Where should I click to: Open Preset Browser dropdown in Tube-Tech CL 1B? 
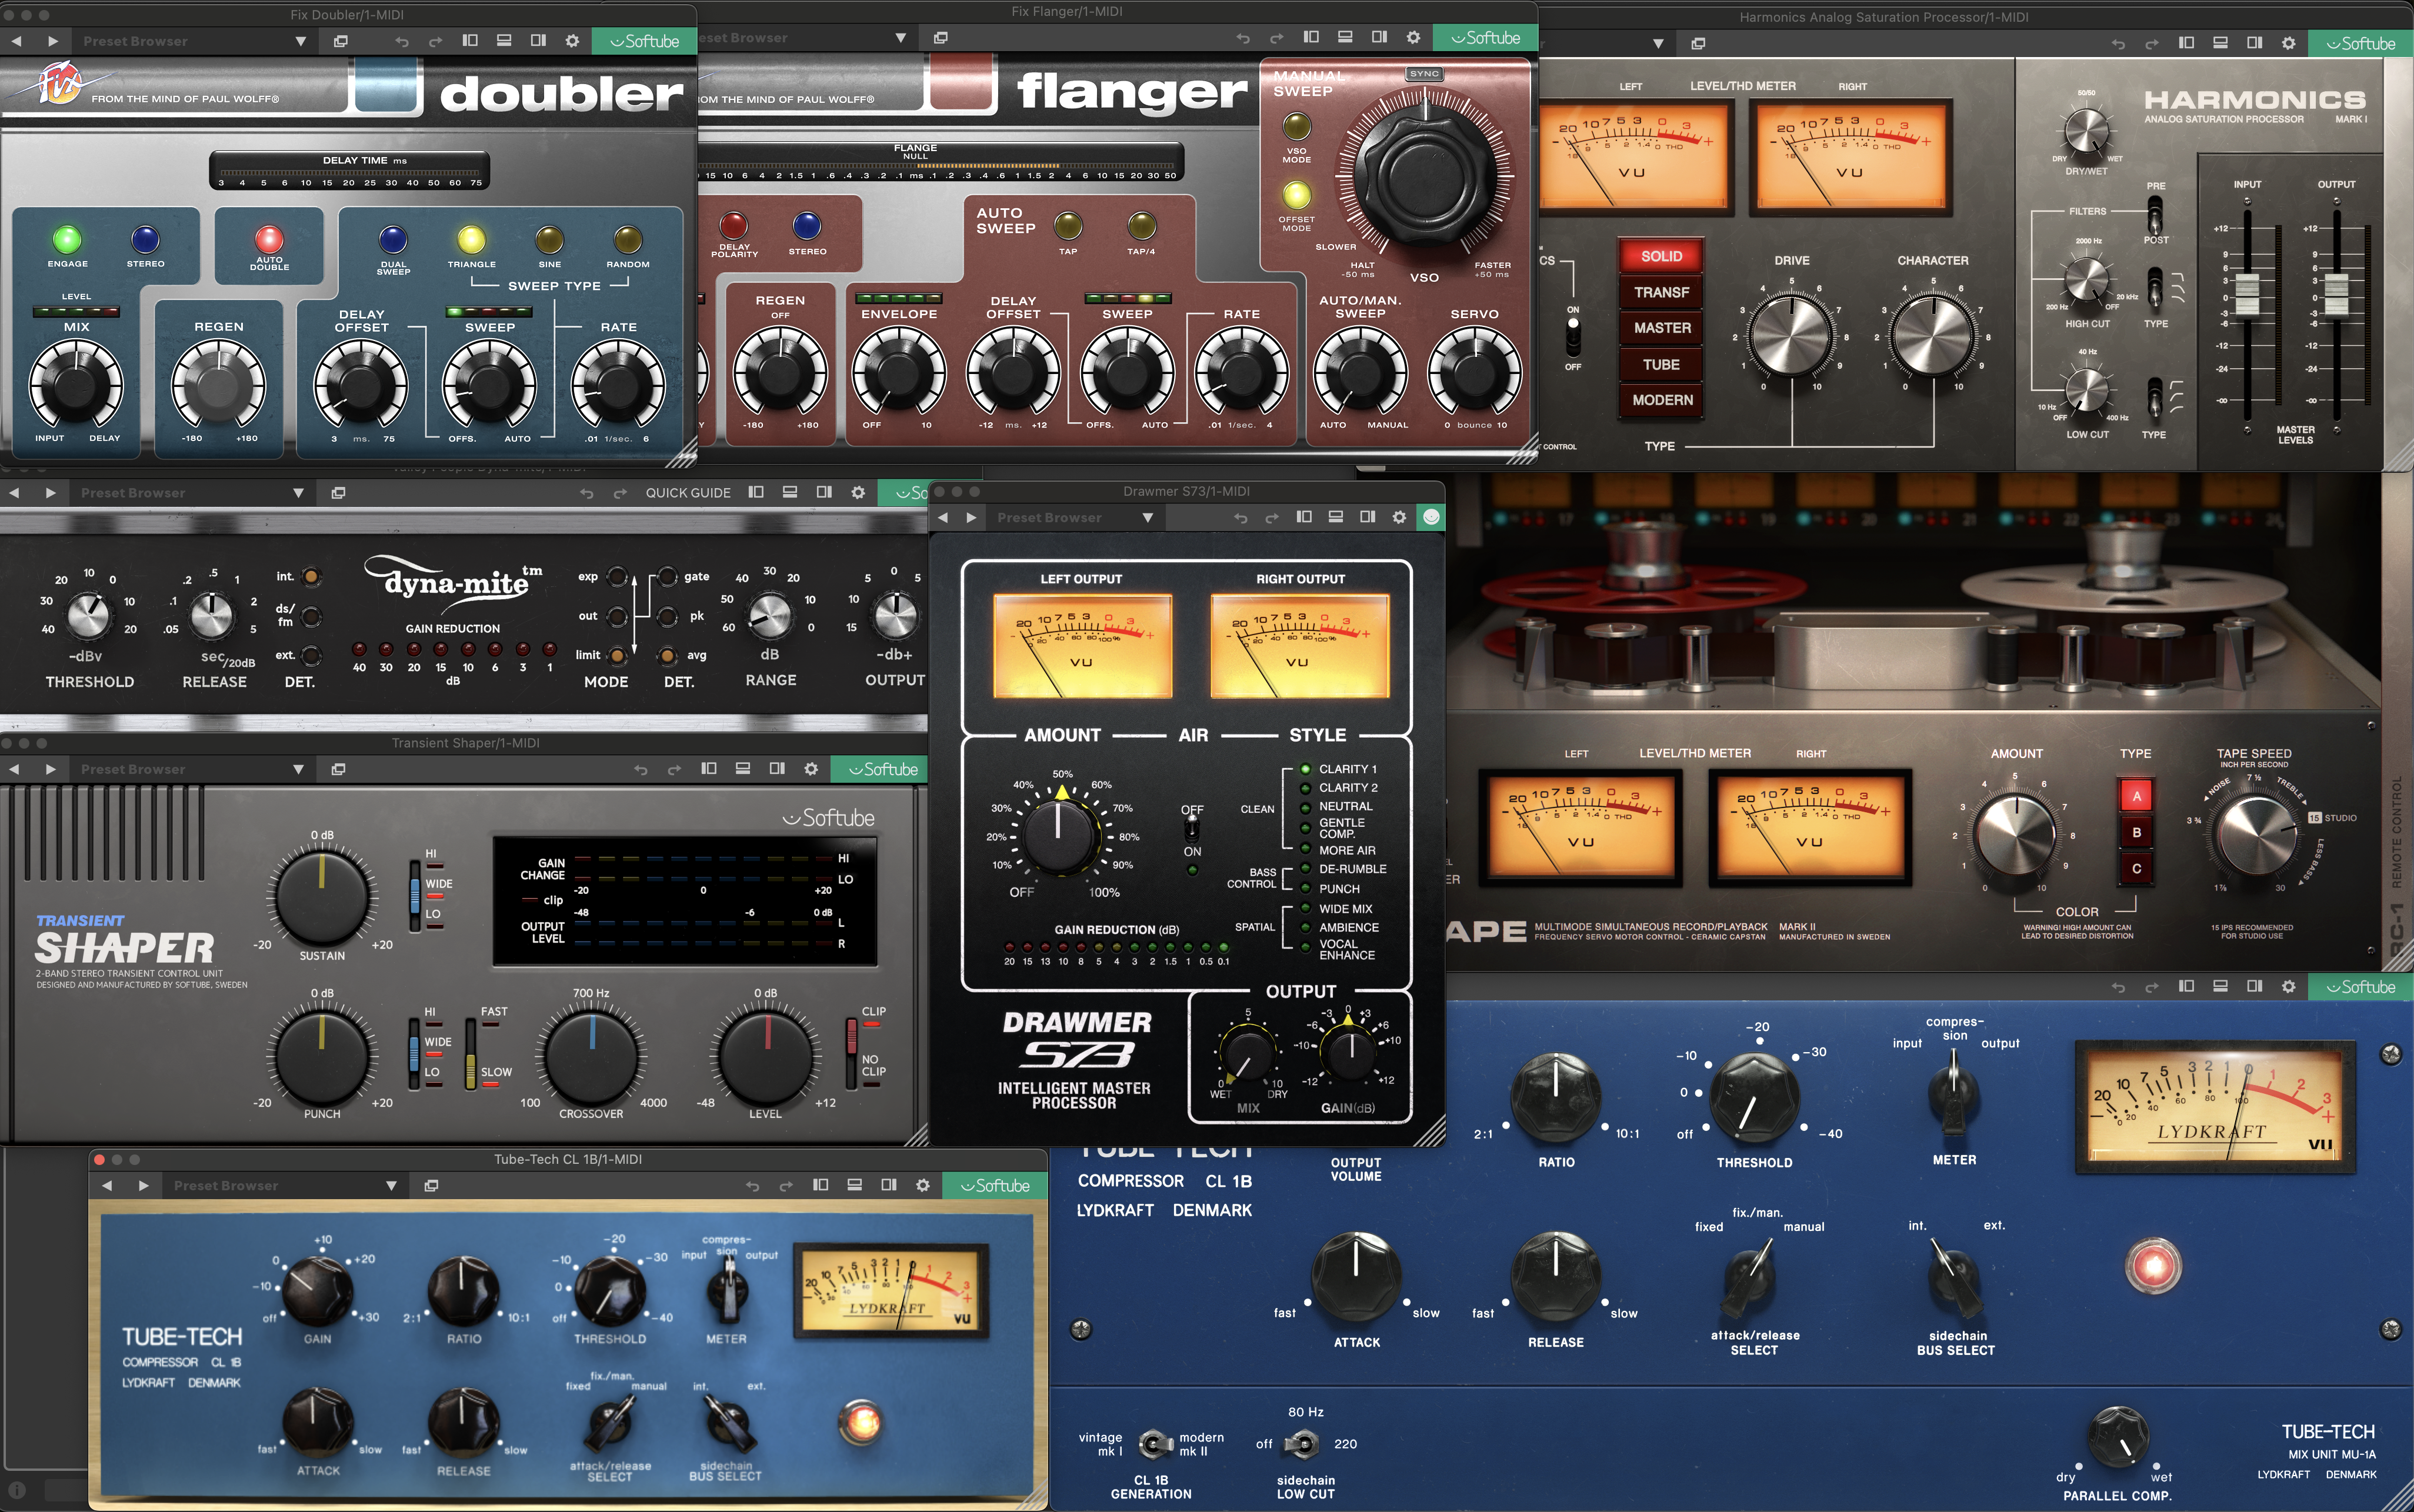pyautogui.click(x=285, y=1185)
